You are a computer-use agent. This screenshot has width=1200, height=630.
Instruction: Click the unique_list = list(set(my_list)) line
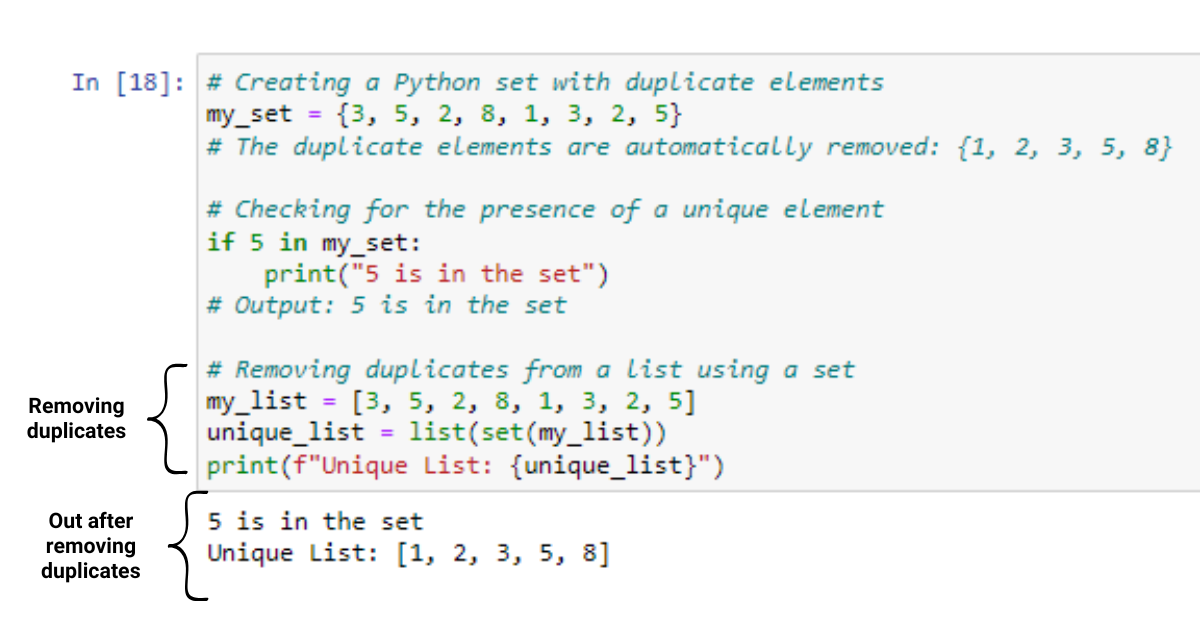(436, 434)
